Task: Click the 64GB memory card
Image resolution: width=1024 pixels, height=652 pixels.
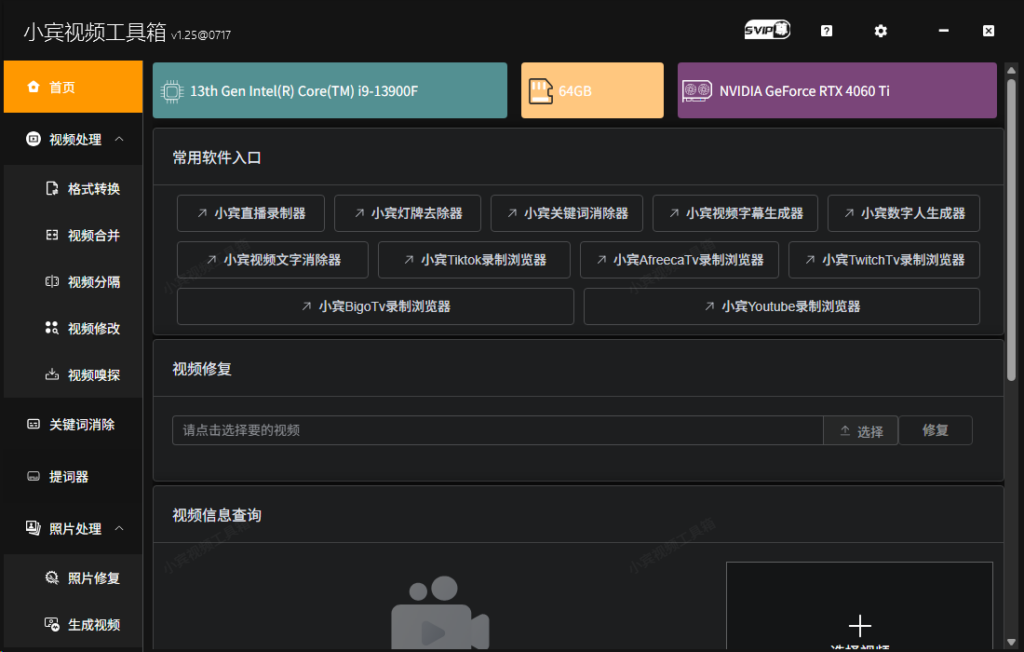Action: coord(592,90)
